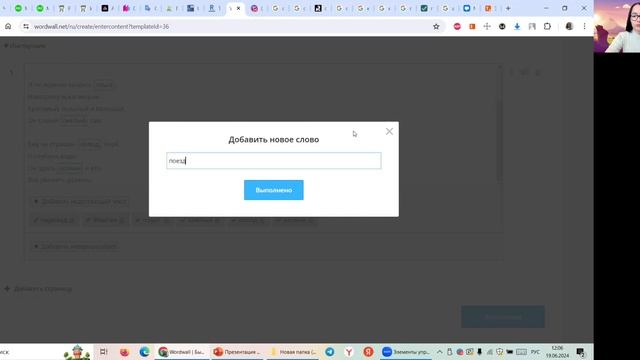Image resolution: width=640 pixels, height=360 pixels.
Task: Open the Chrome profile avatar
Action: click(x=569, y=27)
